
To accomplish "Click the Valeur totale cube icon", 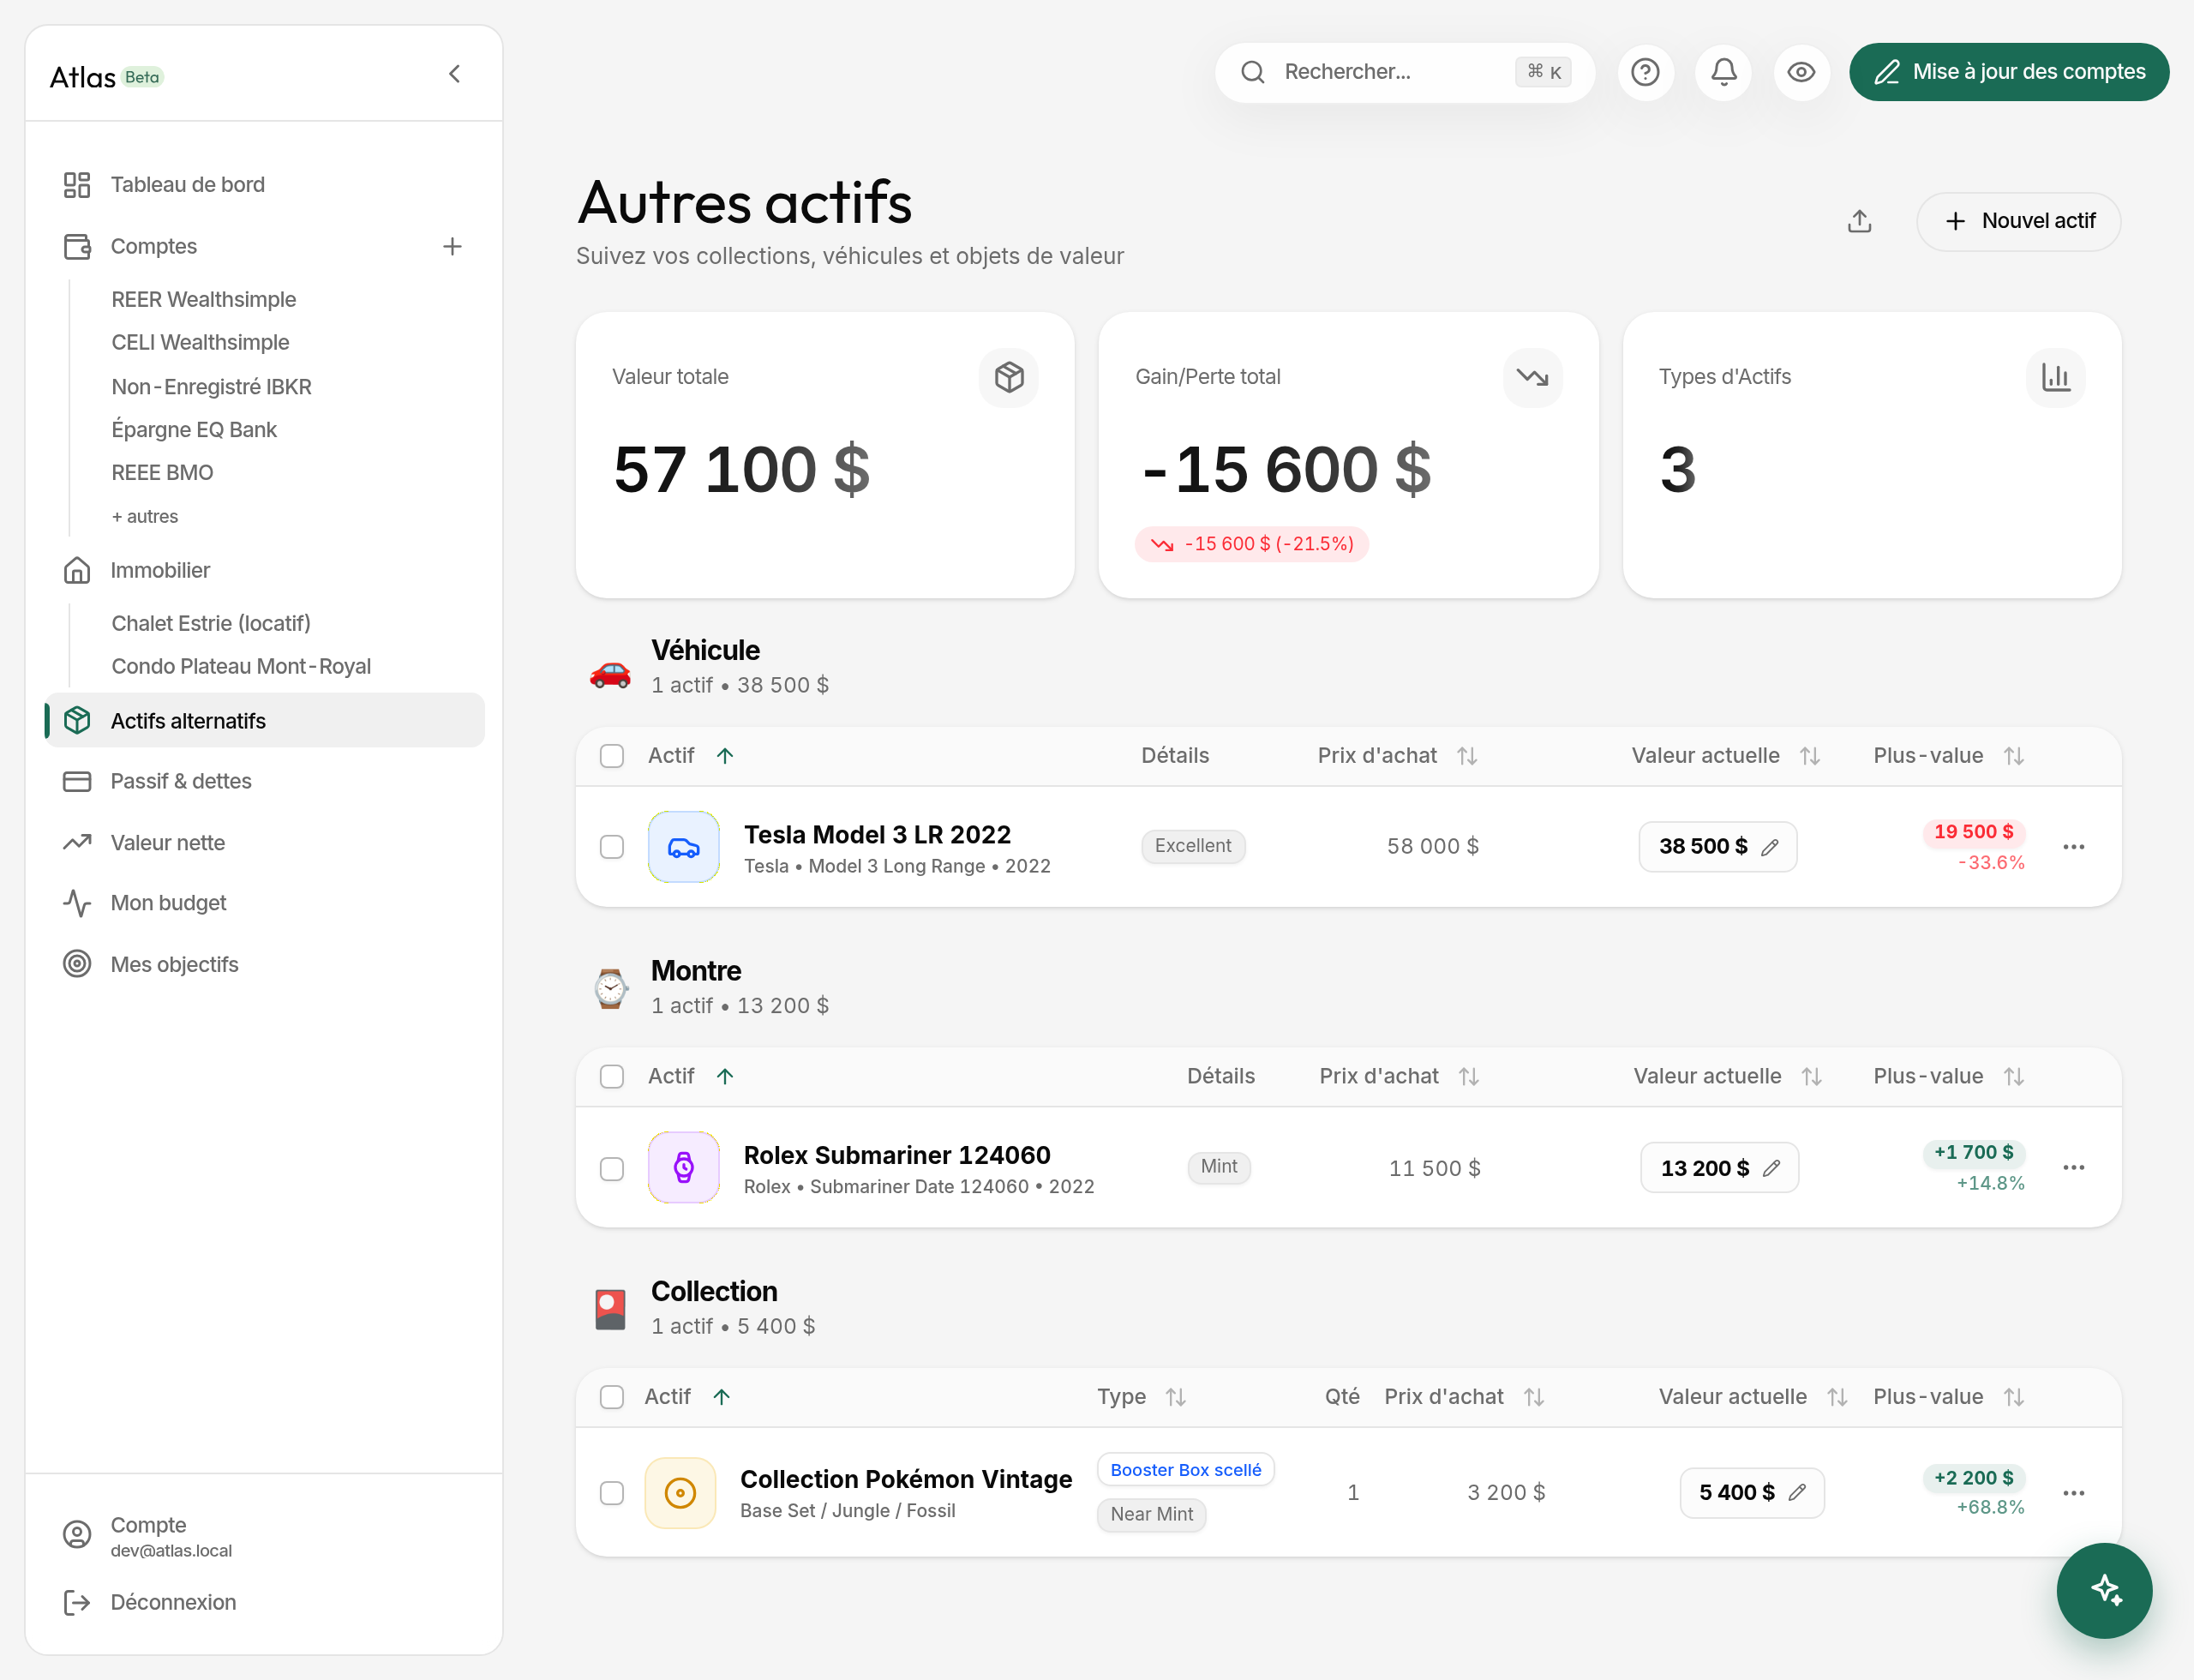I will [1008, 377].
